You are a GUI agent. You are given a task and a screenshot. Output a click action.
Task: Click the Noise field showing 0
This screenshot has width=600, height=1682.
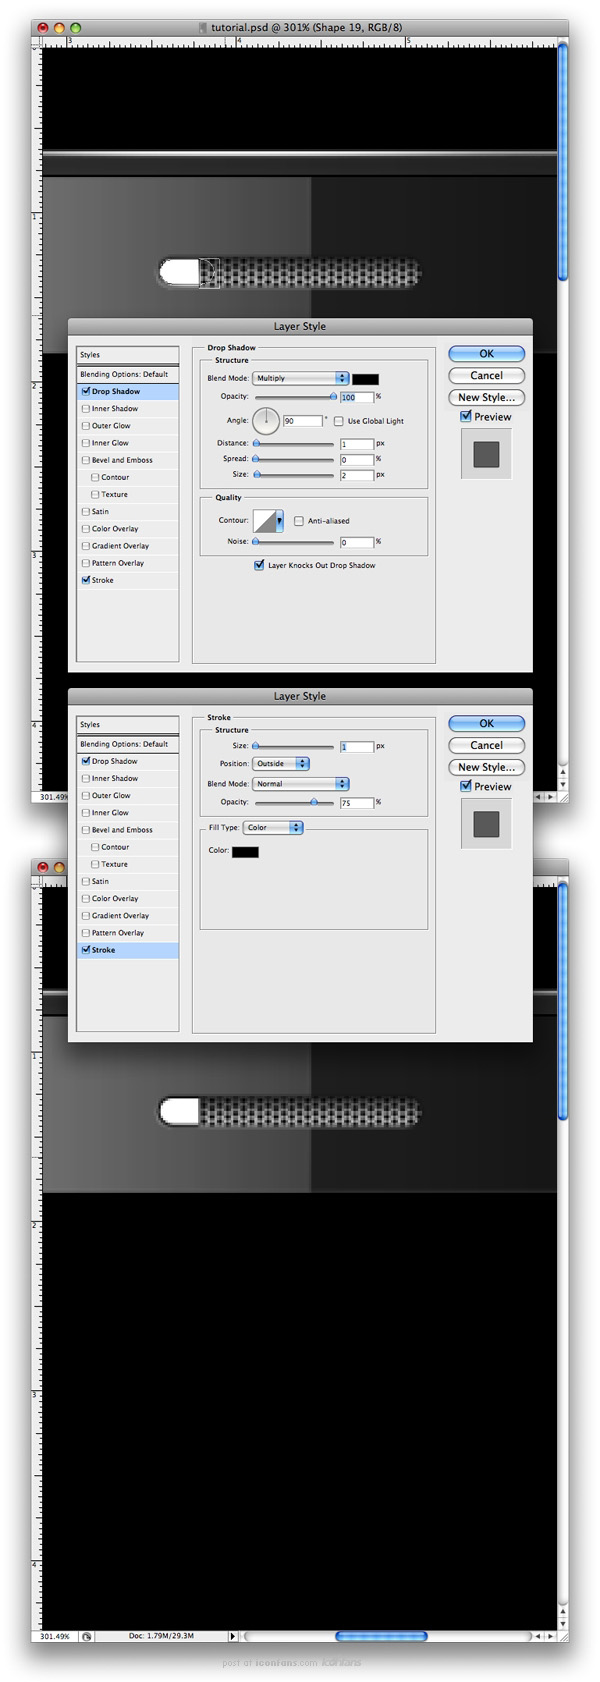356,542
